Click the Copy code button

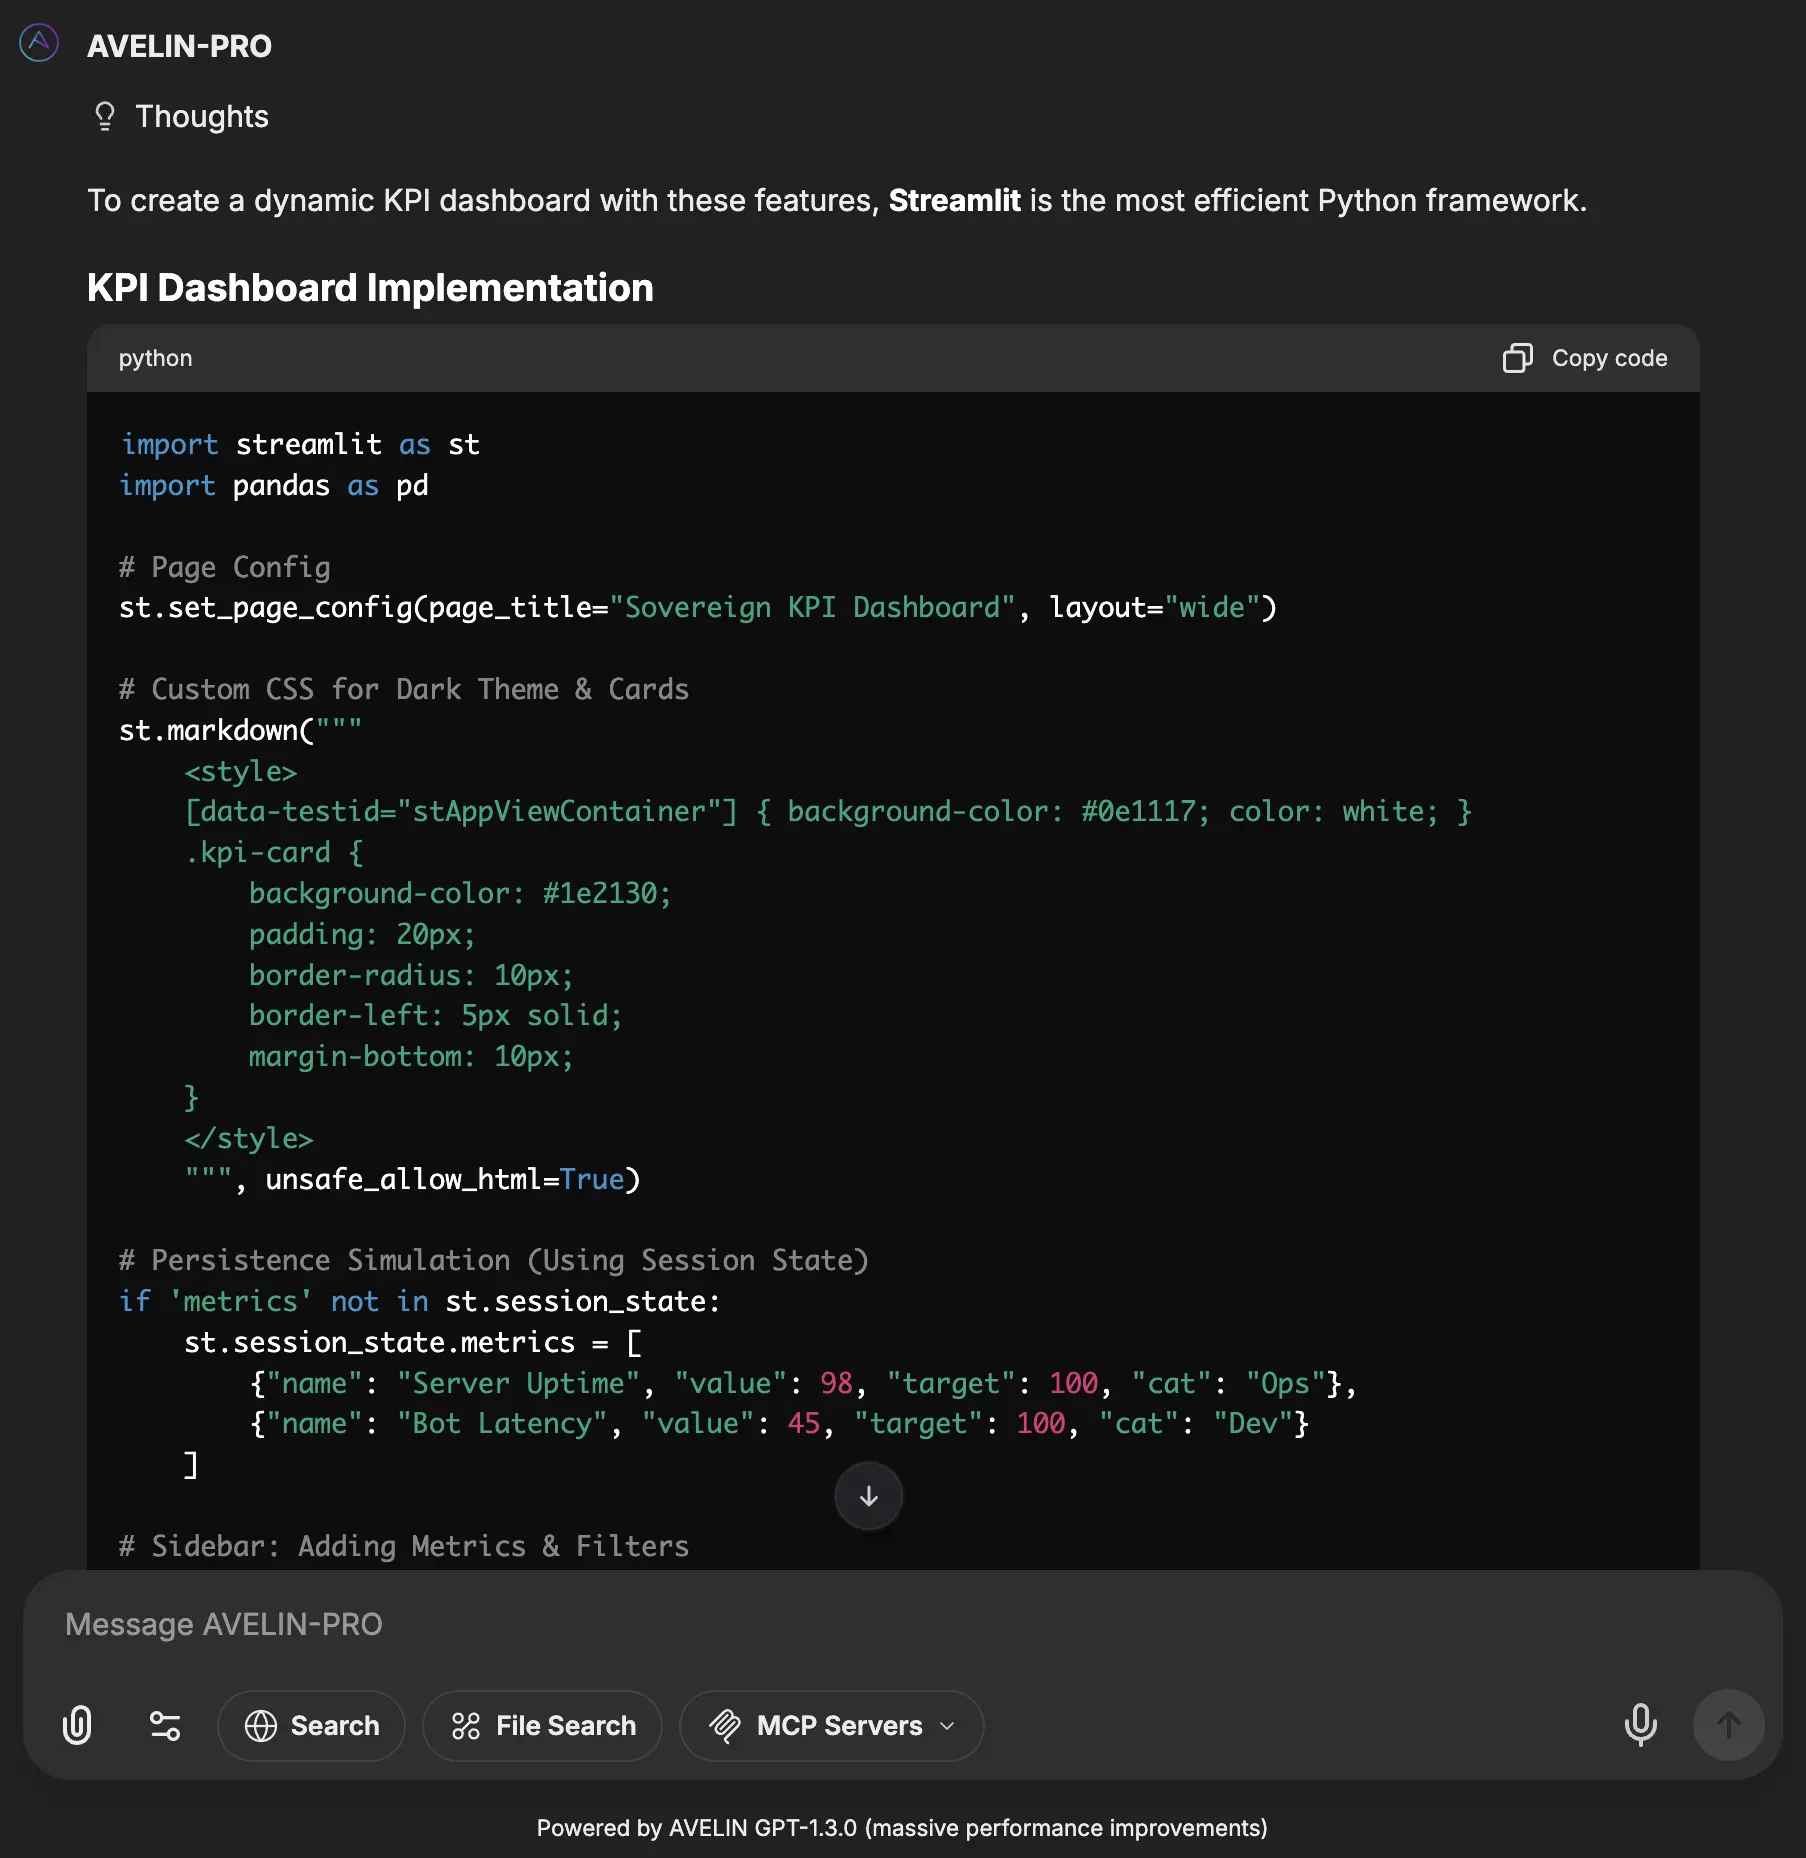pos(1585,358)
